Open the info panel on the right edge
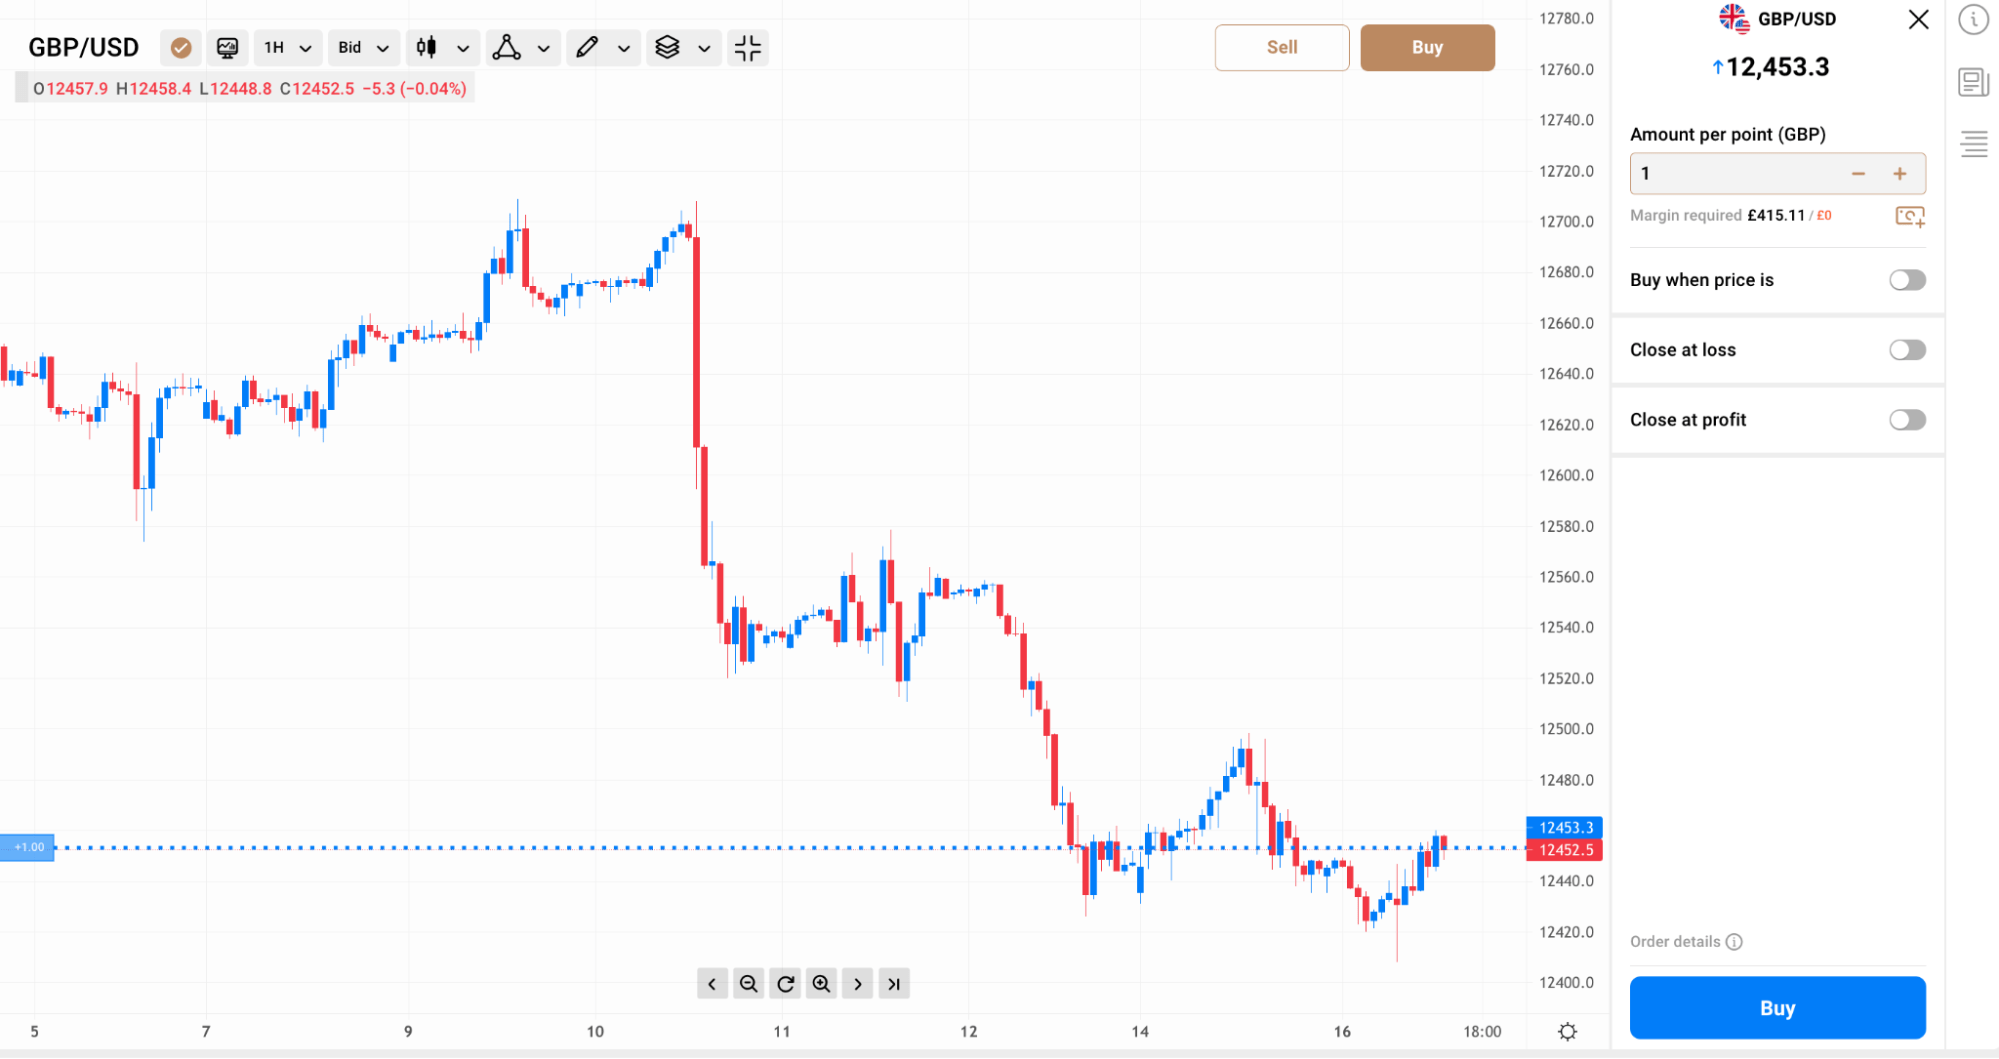The width and height of the screenshot is (1999, 1059). click(1972, 20)
